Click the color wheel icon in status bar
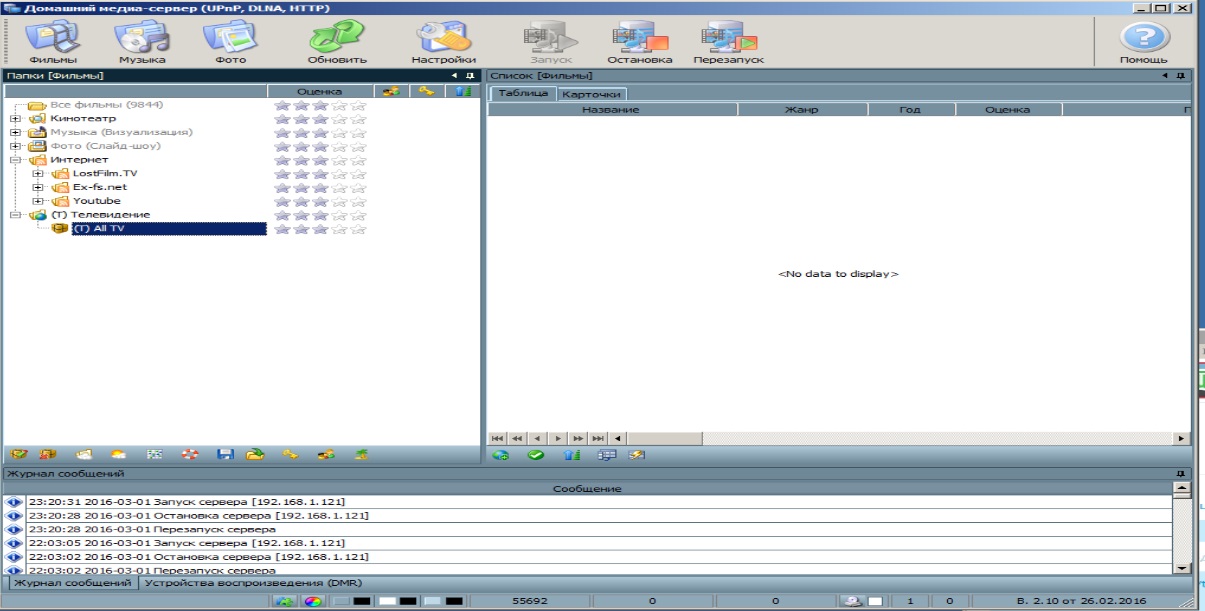Viewport: 1205px width, 611px height. click(313, 602)
